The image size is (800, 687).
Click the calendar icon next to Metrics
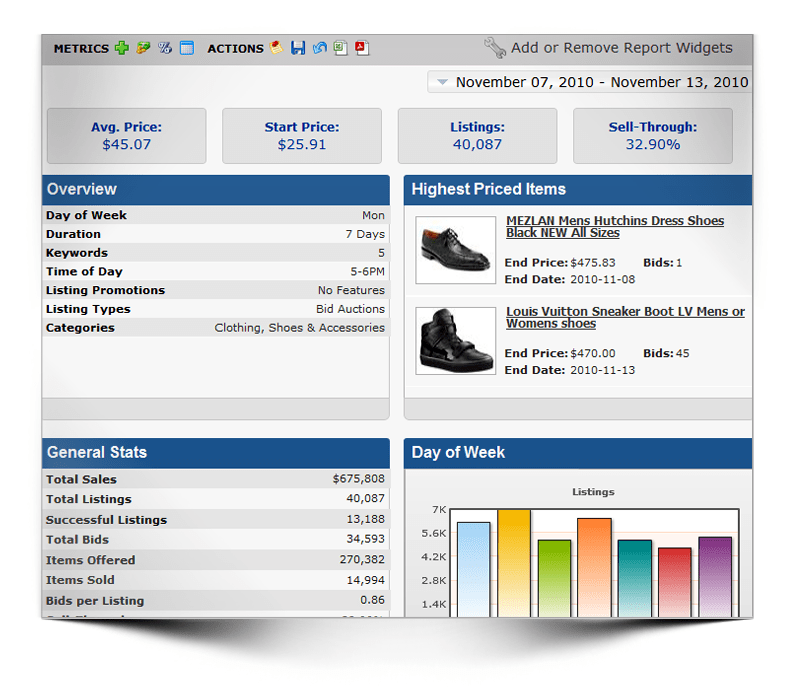187,48
